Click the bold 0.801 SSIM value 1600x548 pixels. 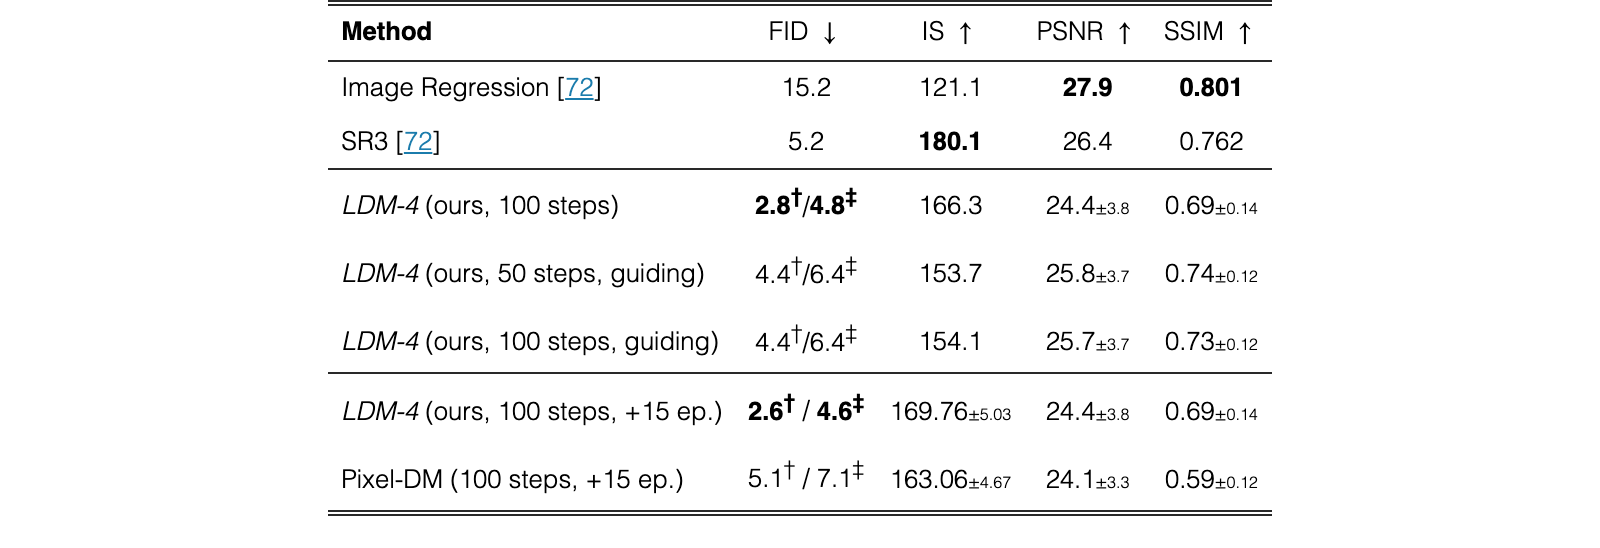click(x=1210, y=88)
